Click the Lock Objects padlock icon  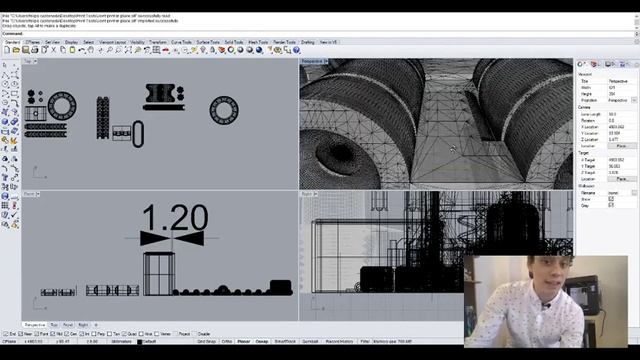pyautogui.click(x=212, y=50)
